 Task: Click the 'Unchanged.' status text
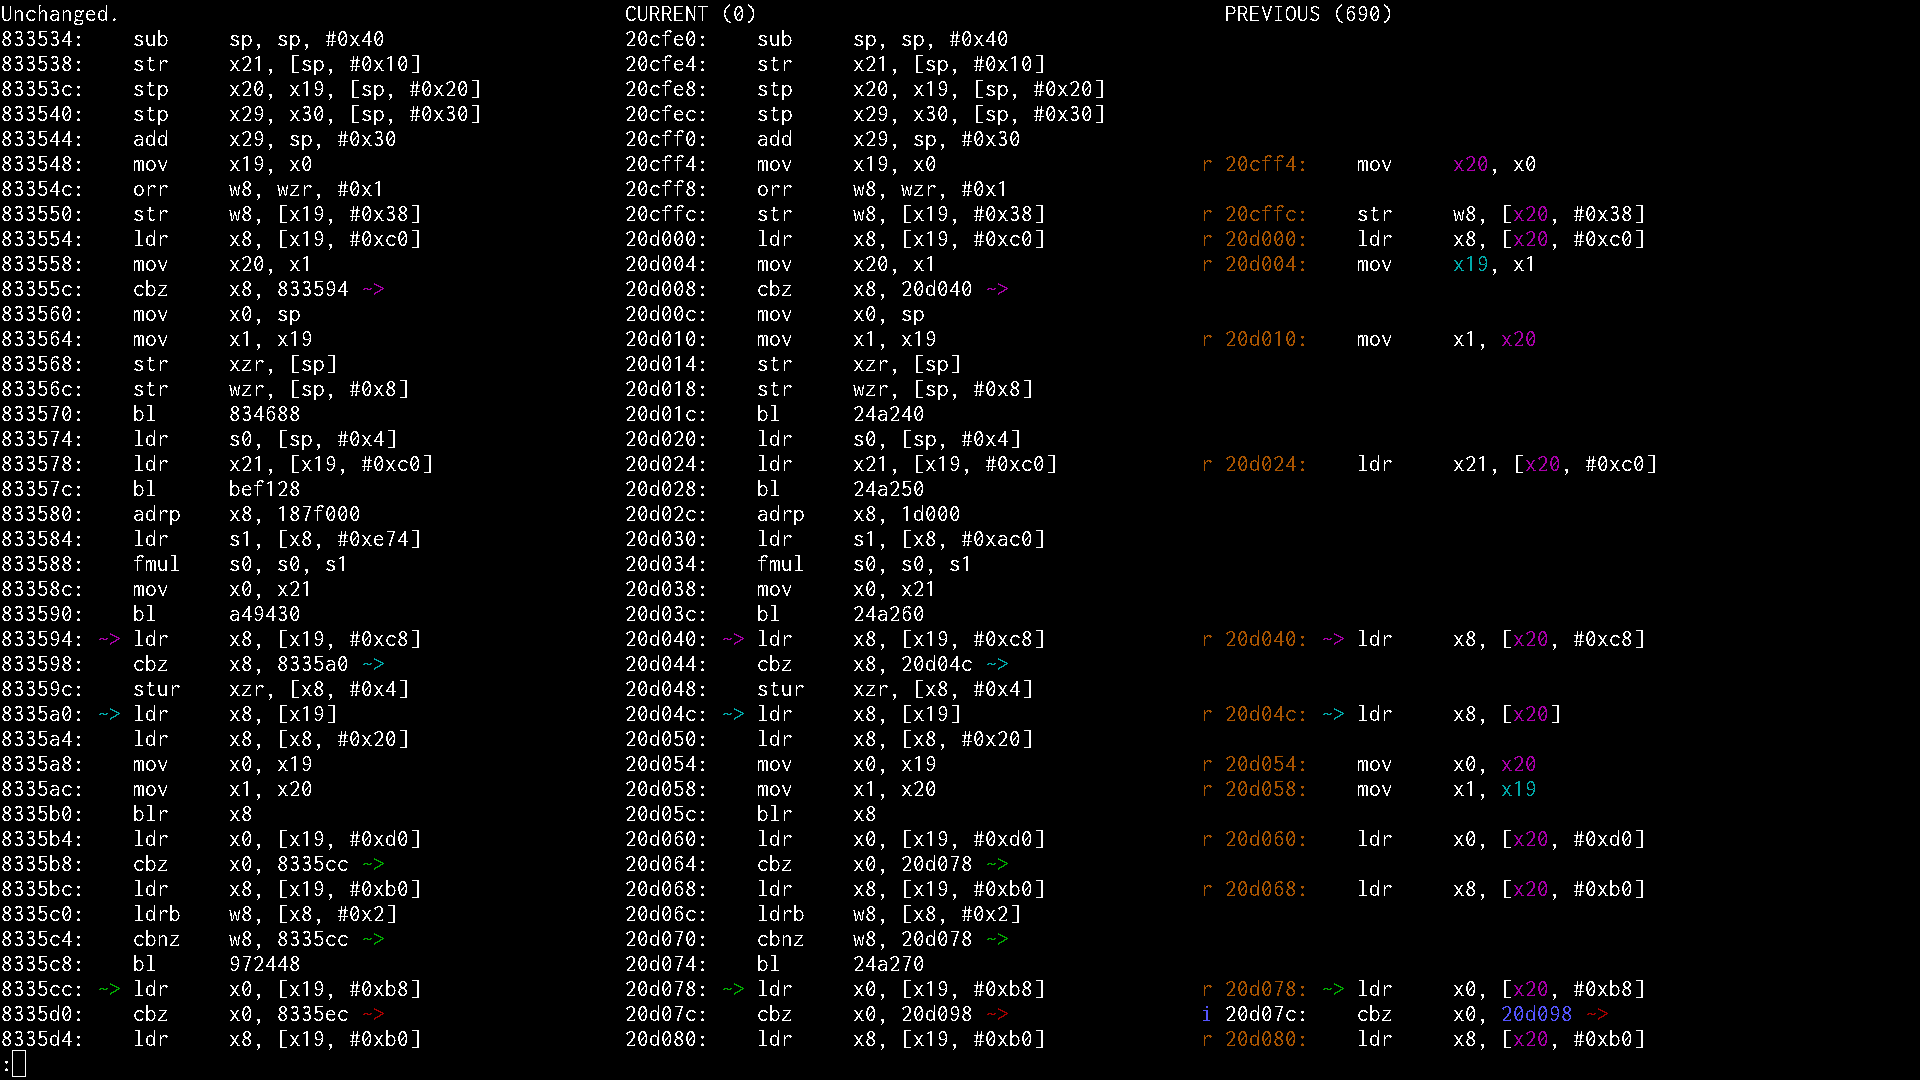[x=60, y=14]
